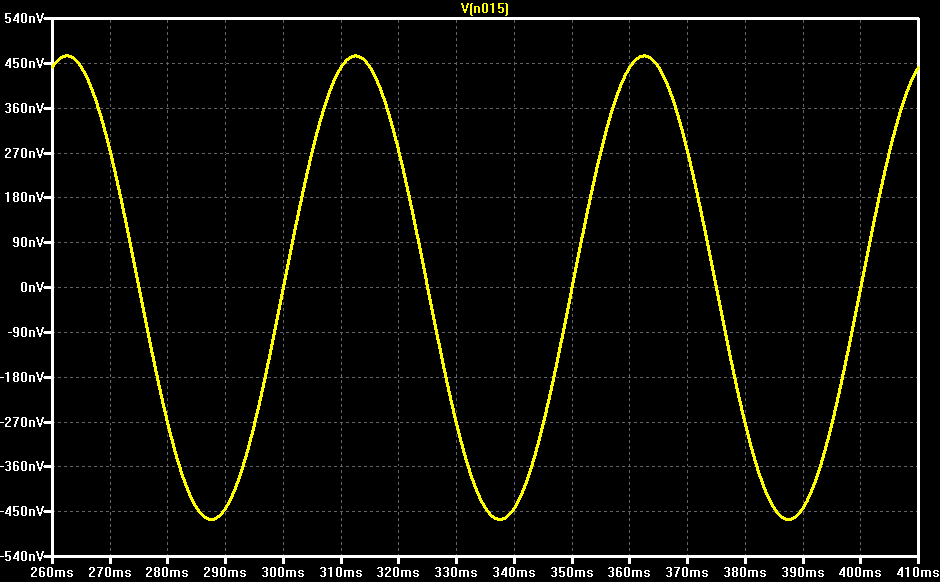
Task: Click the waveform peak near 310ms
Action: [x=355, y=56]
